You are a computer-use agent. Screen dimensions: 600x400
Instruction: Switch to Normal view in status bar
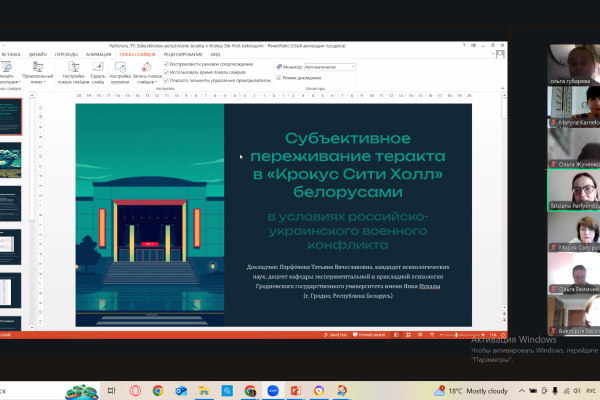pos(396,335)
